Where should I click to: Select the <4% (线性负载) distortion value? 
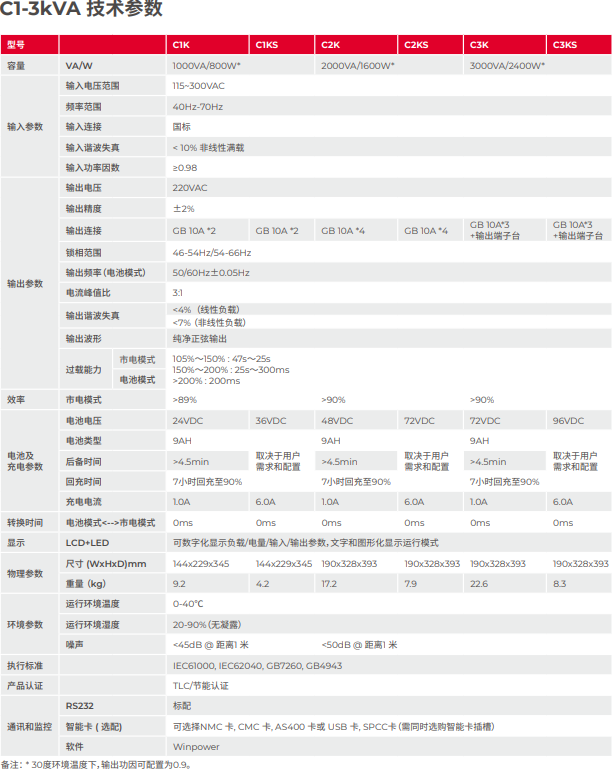(x=206, y=309)
